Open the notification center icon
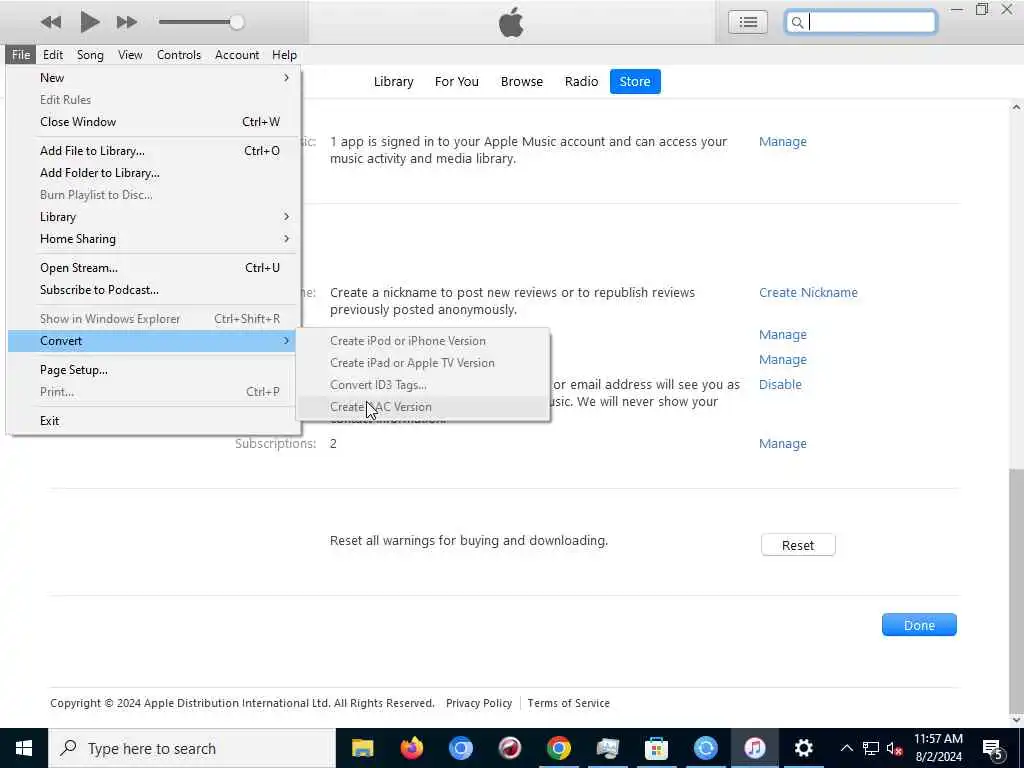 [993, 748]
